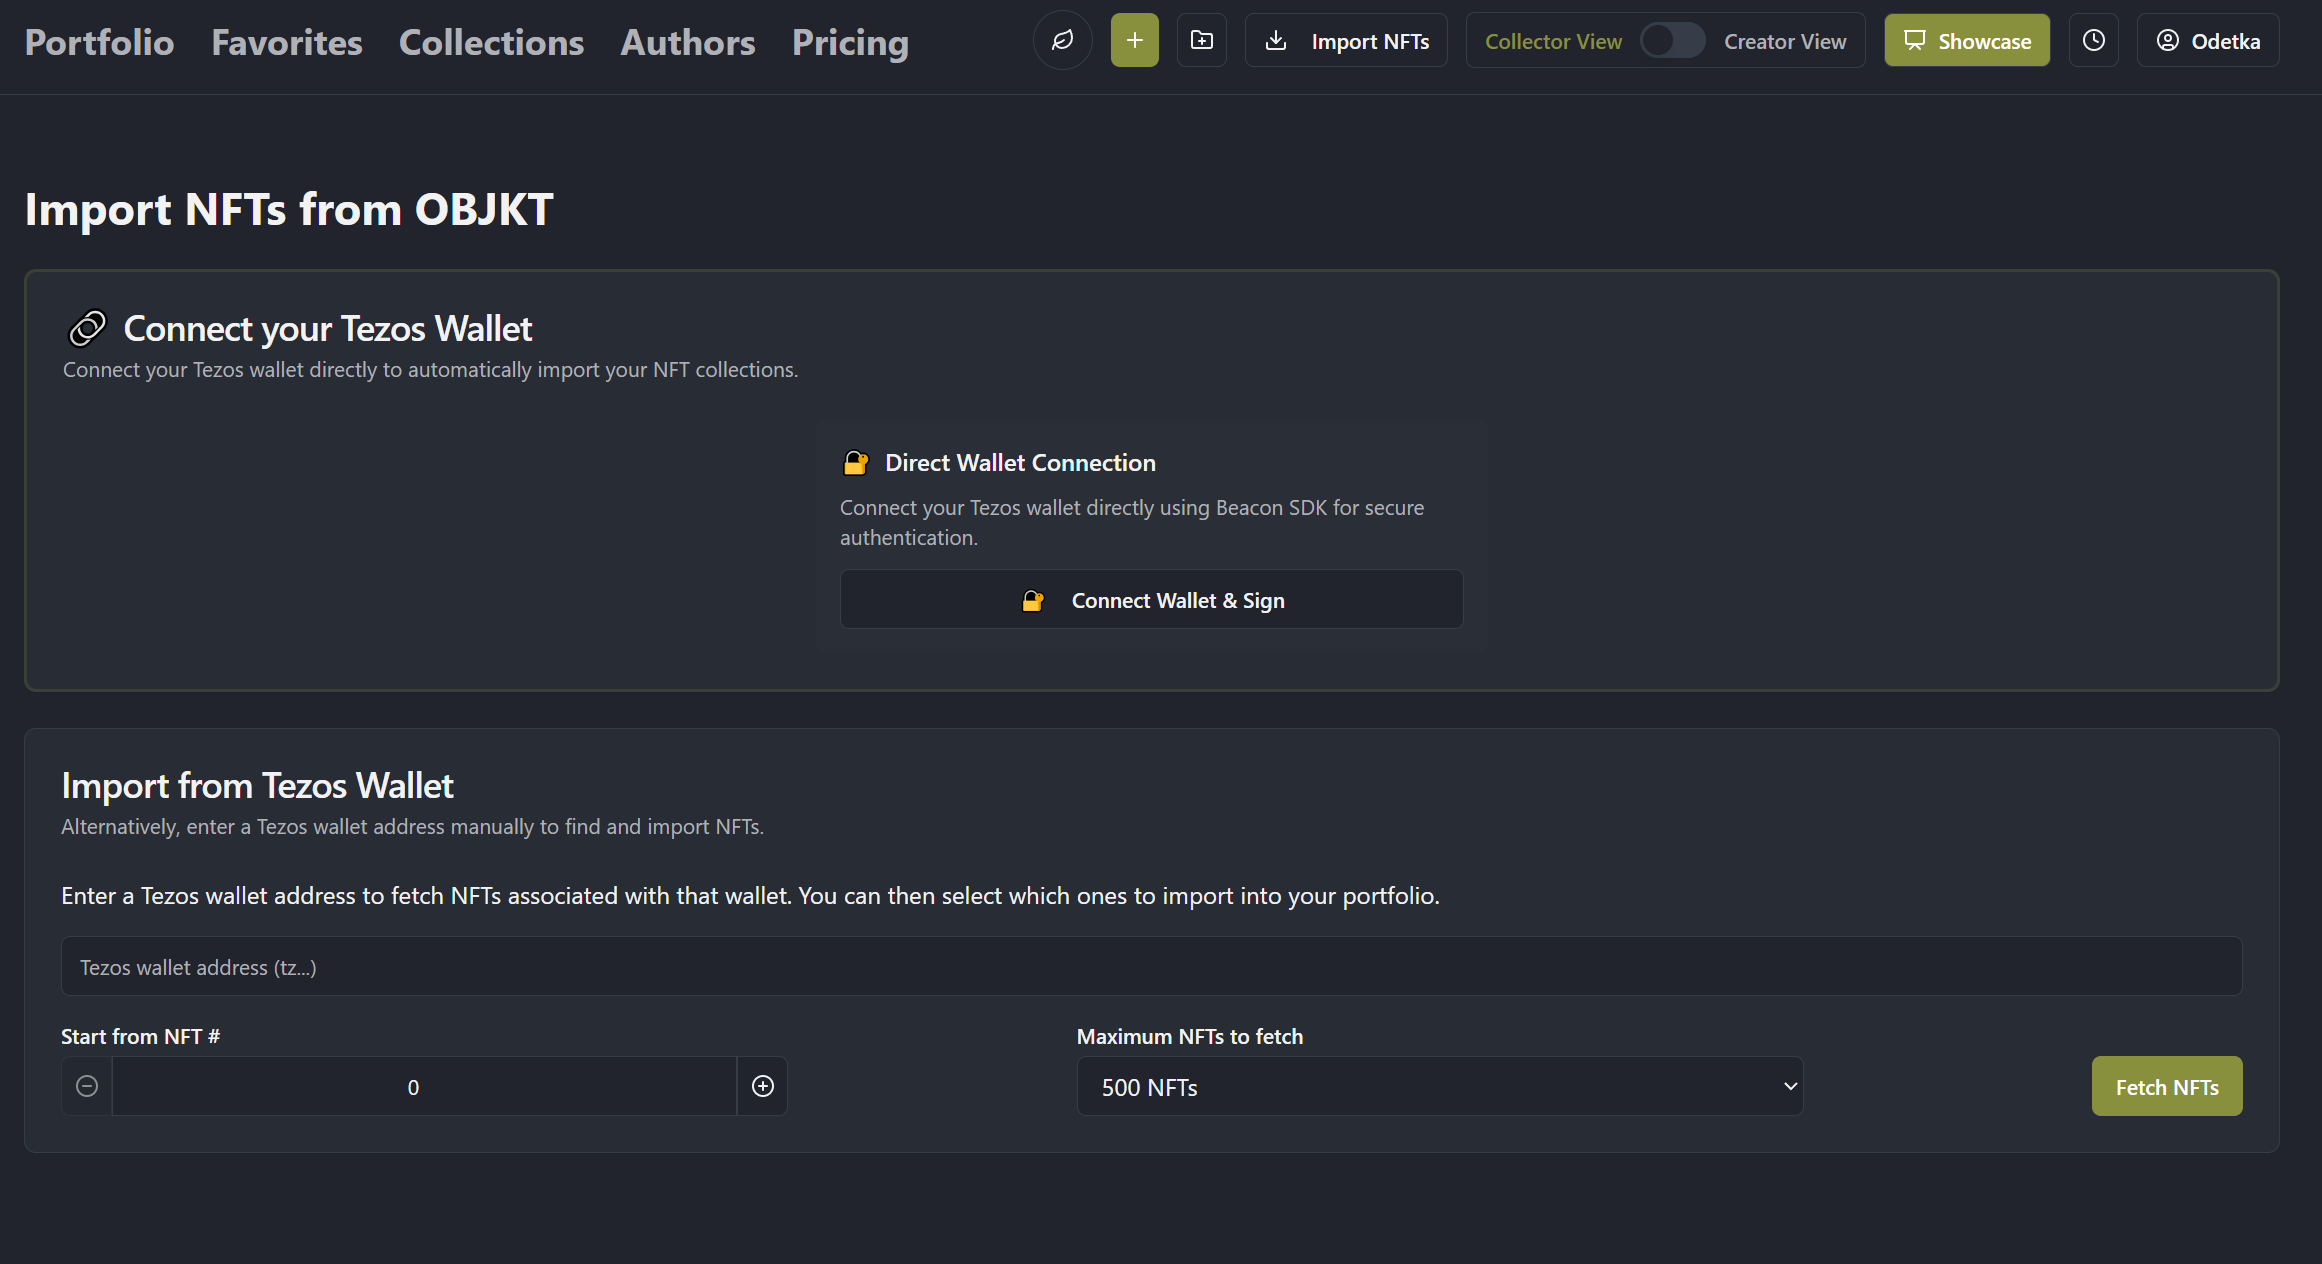The width and height of the screenshot is (2322, 1264).
Task: Click the Start from NFT # label
Action: pos(140,1037)
